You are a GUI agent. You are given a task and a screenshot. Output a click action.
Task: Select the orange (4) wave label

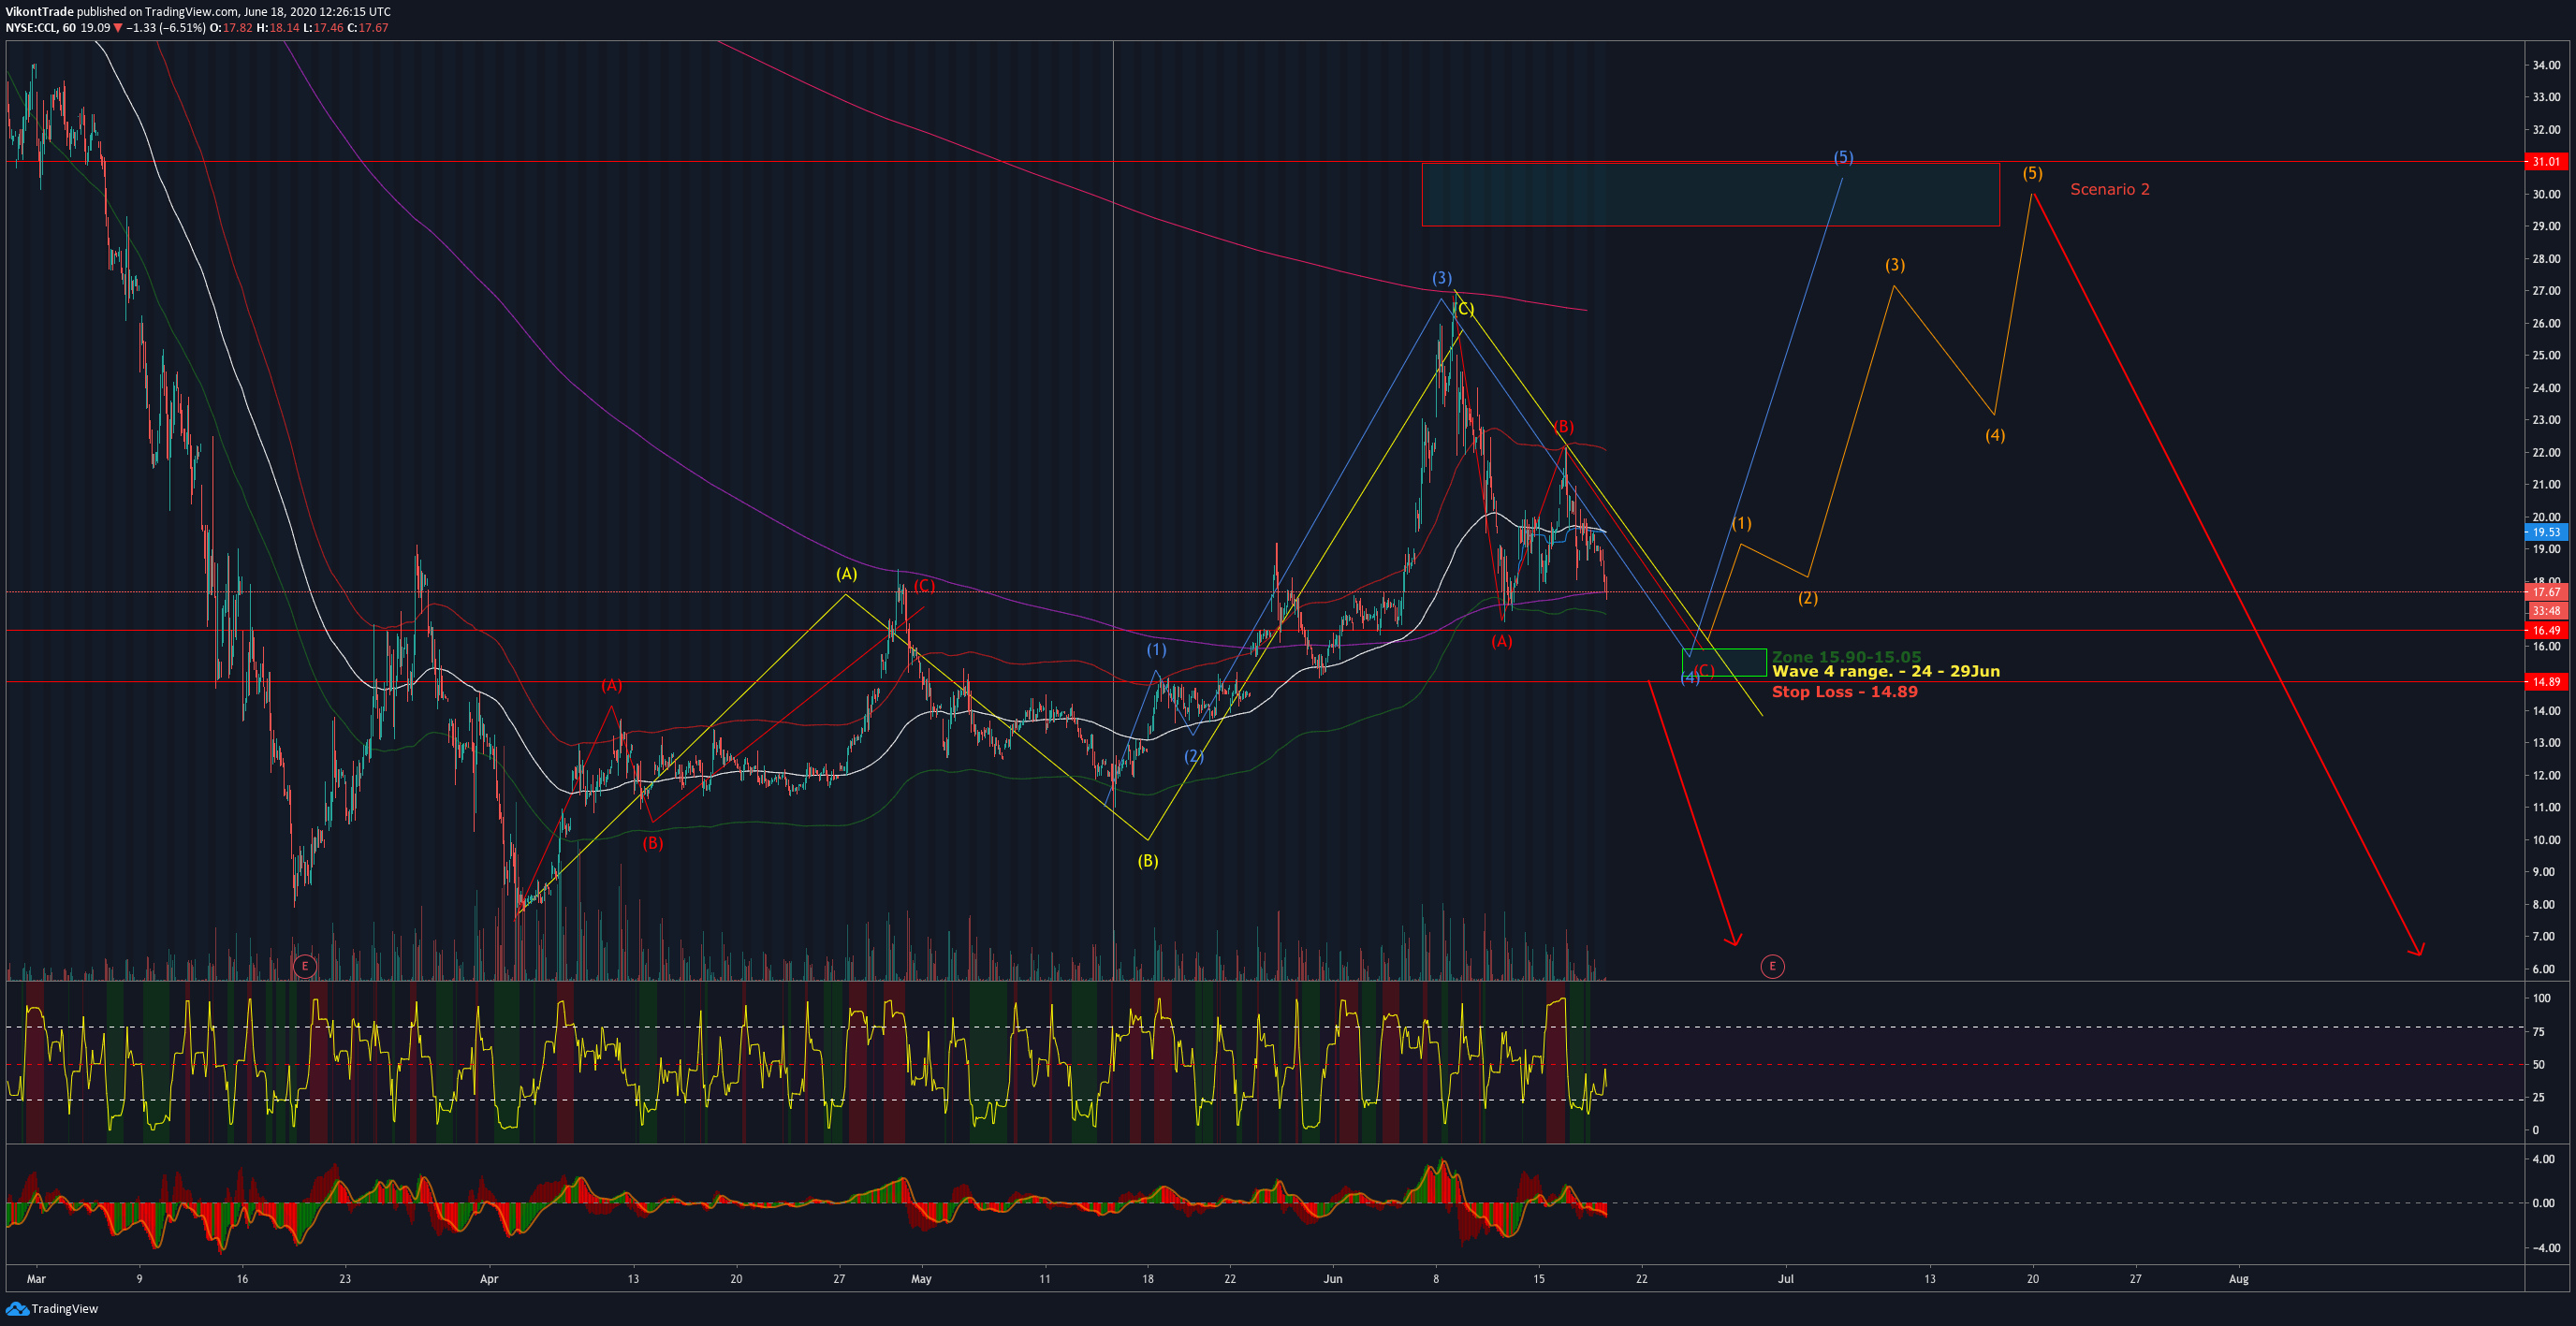(1994, 435)
